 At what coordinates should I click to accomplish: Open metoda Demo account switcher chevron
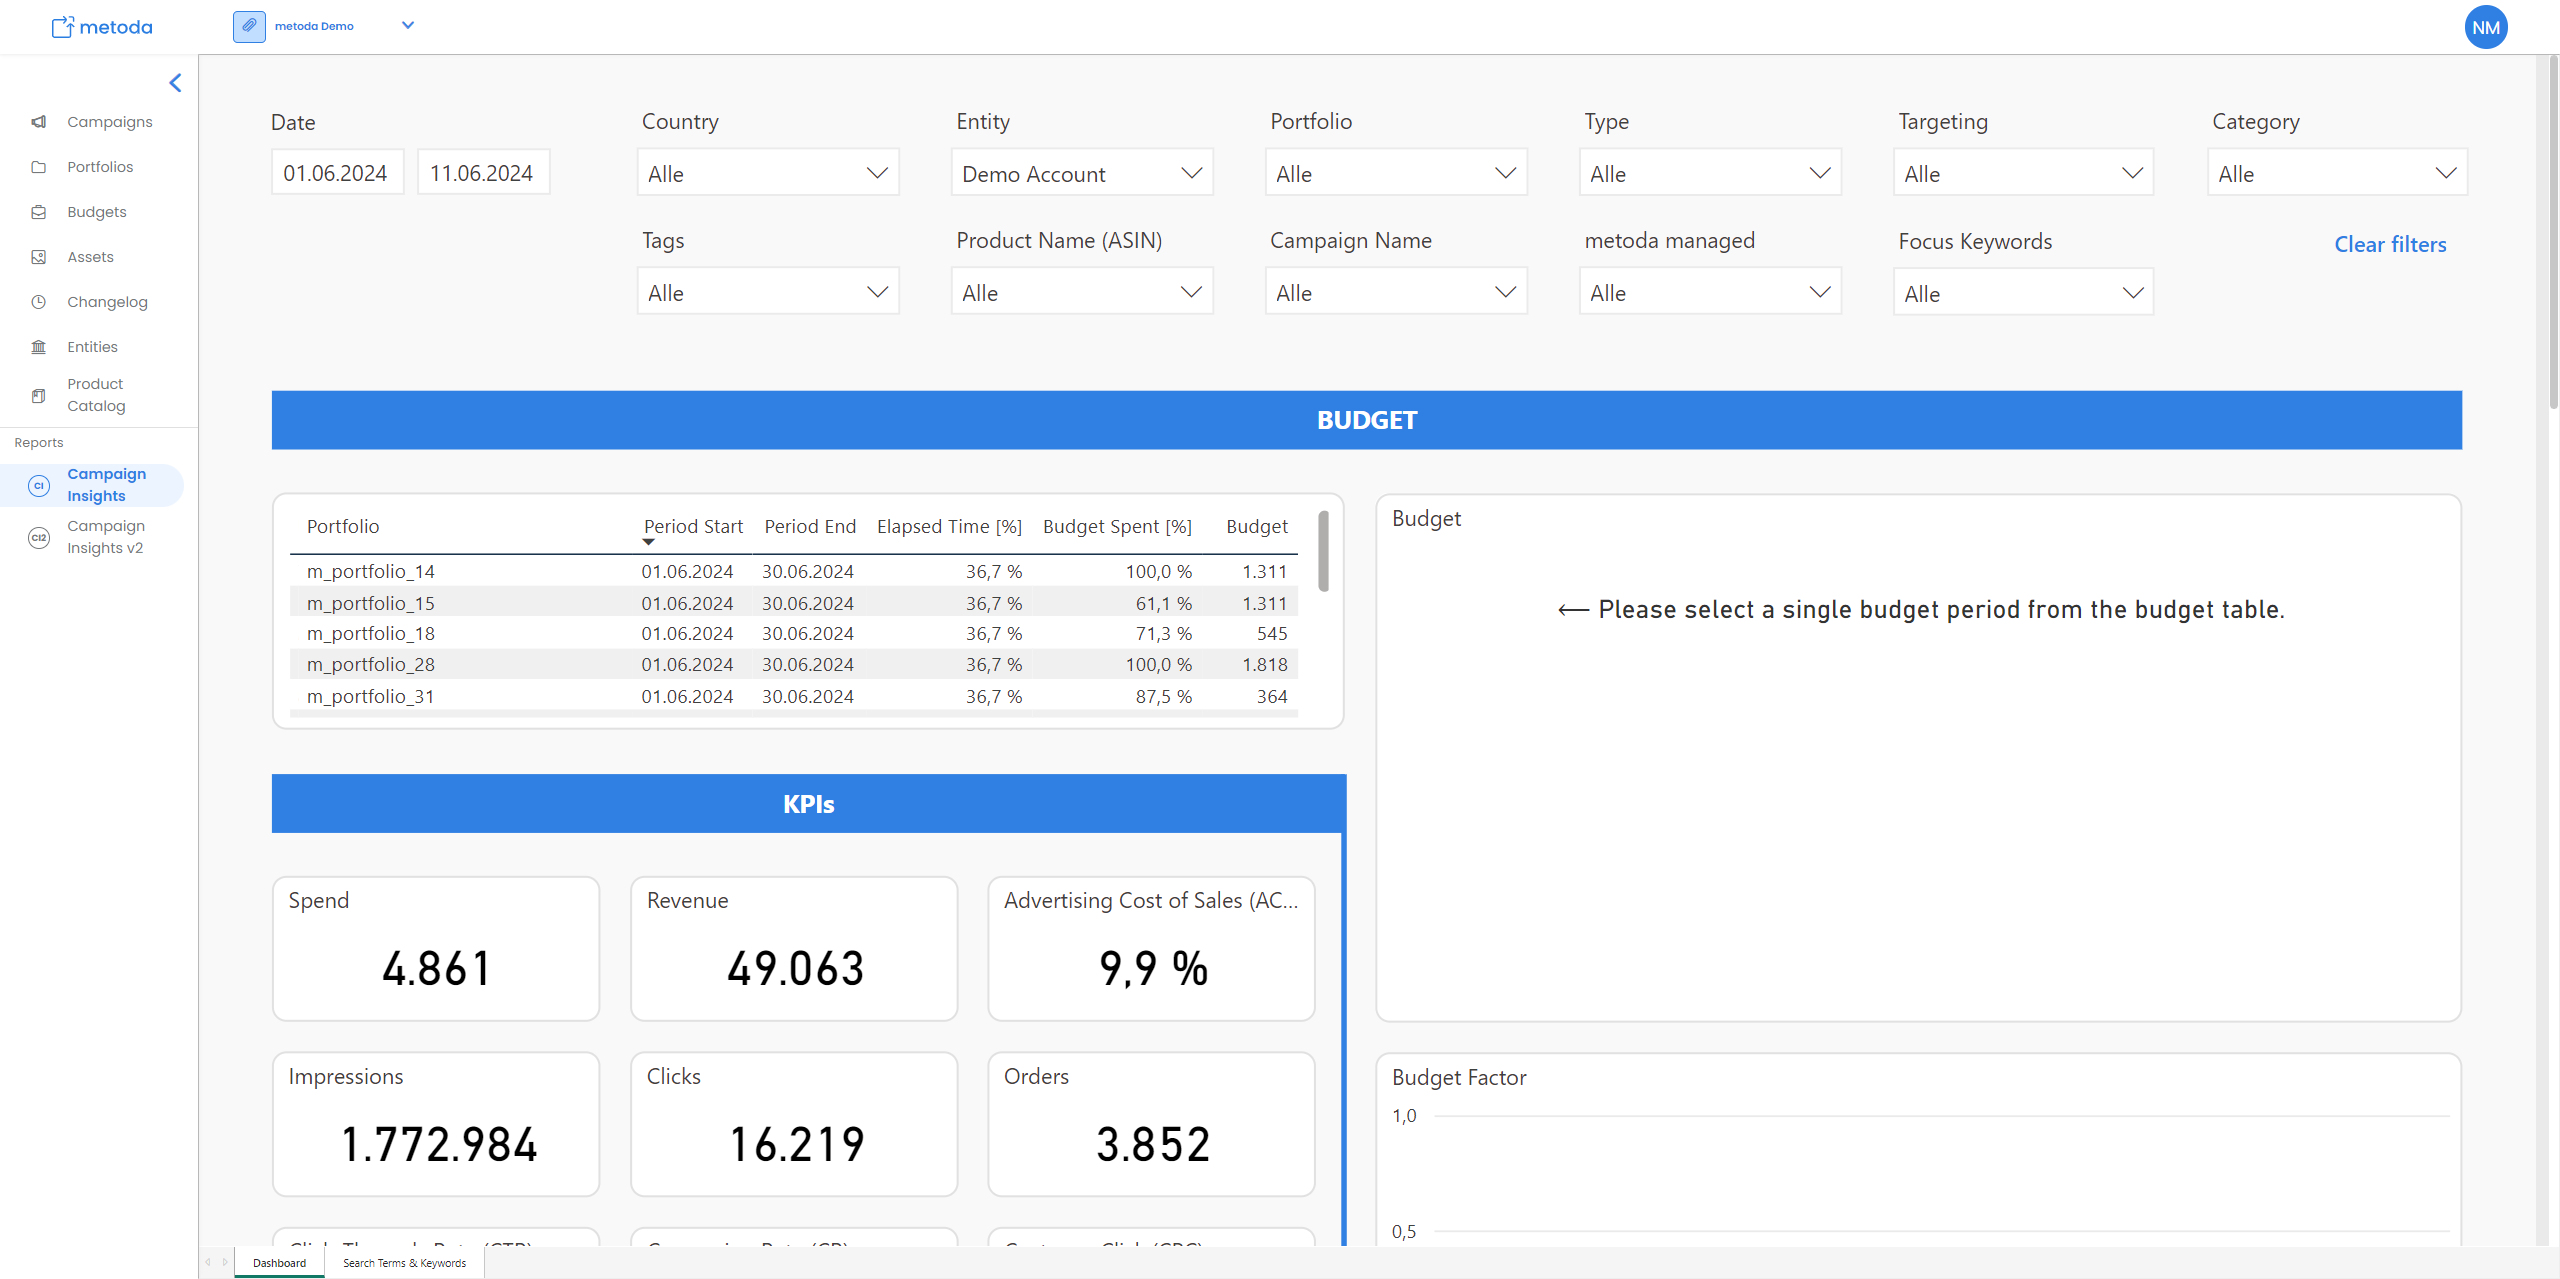pos(408,26)
